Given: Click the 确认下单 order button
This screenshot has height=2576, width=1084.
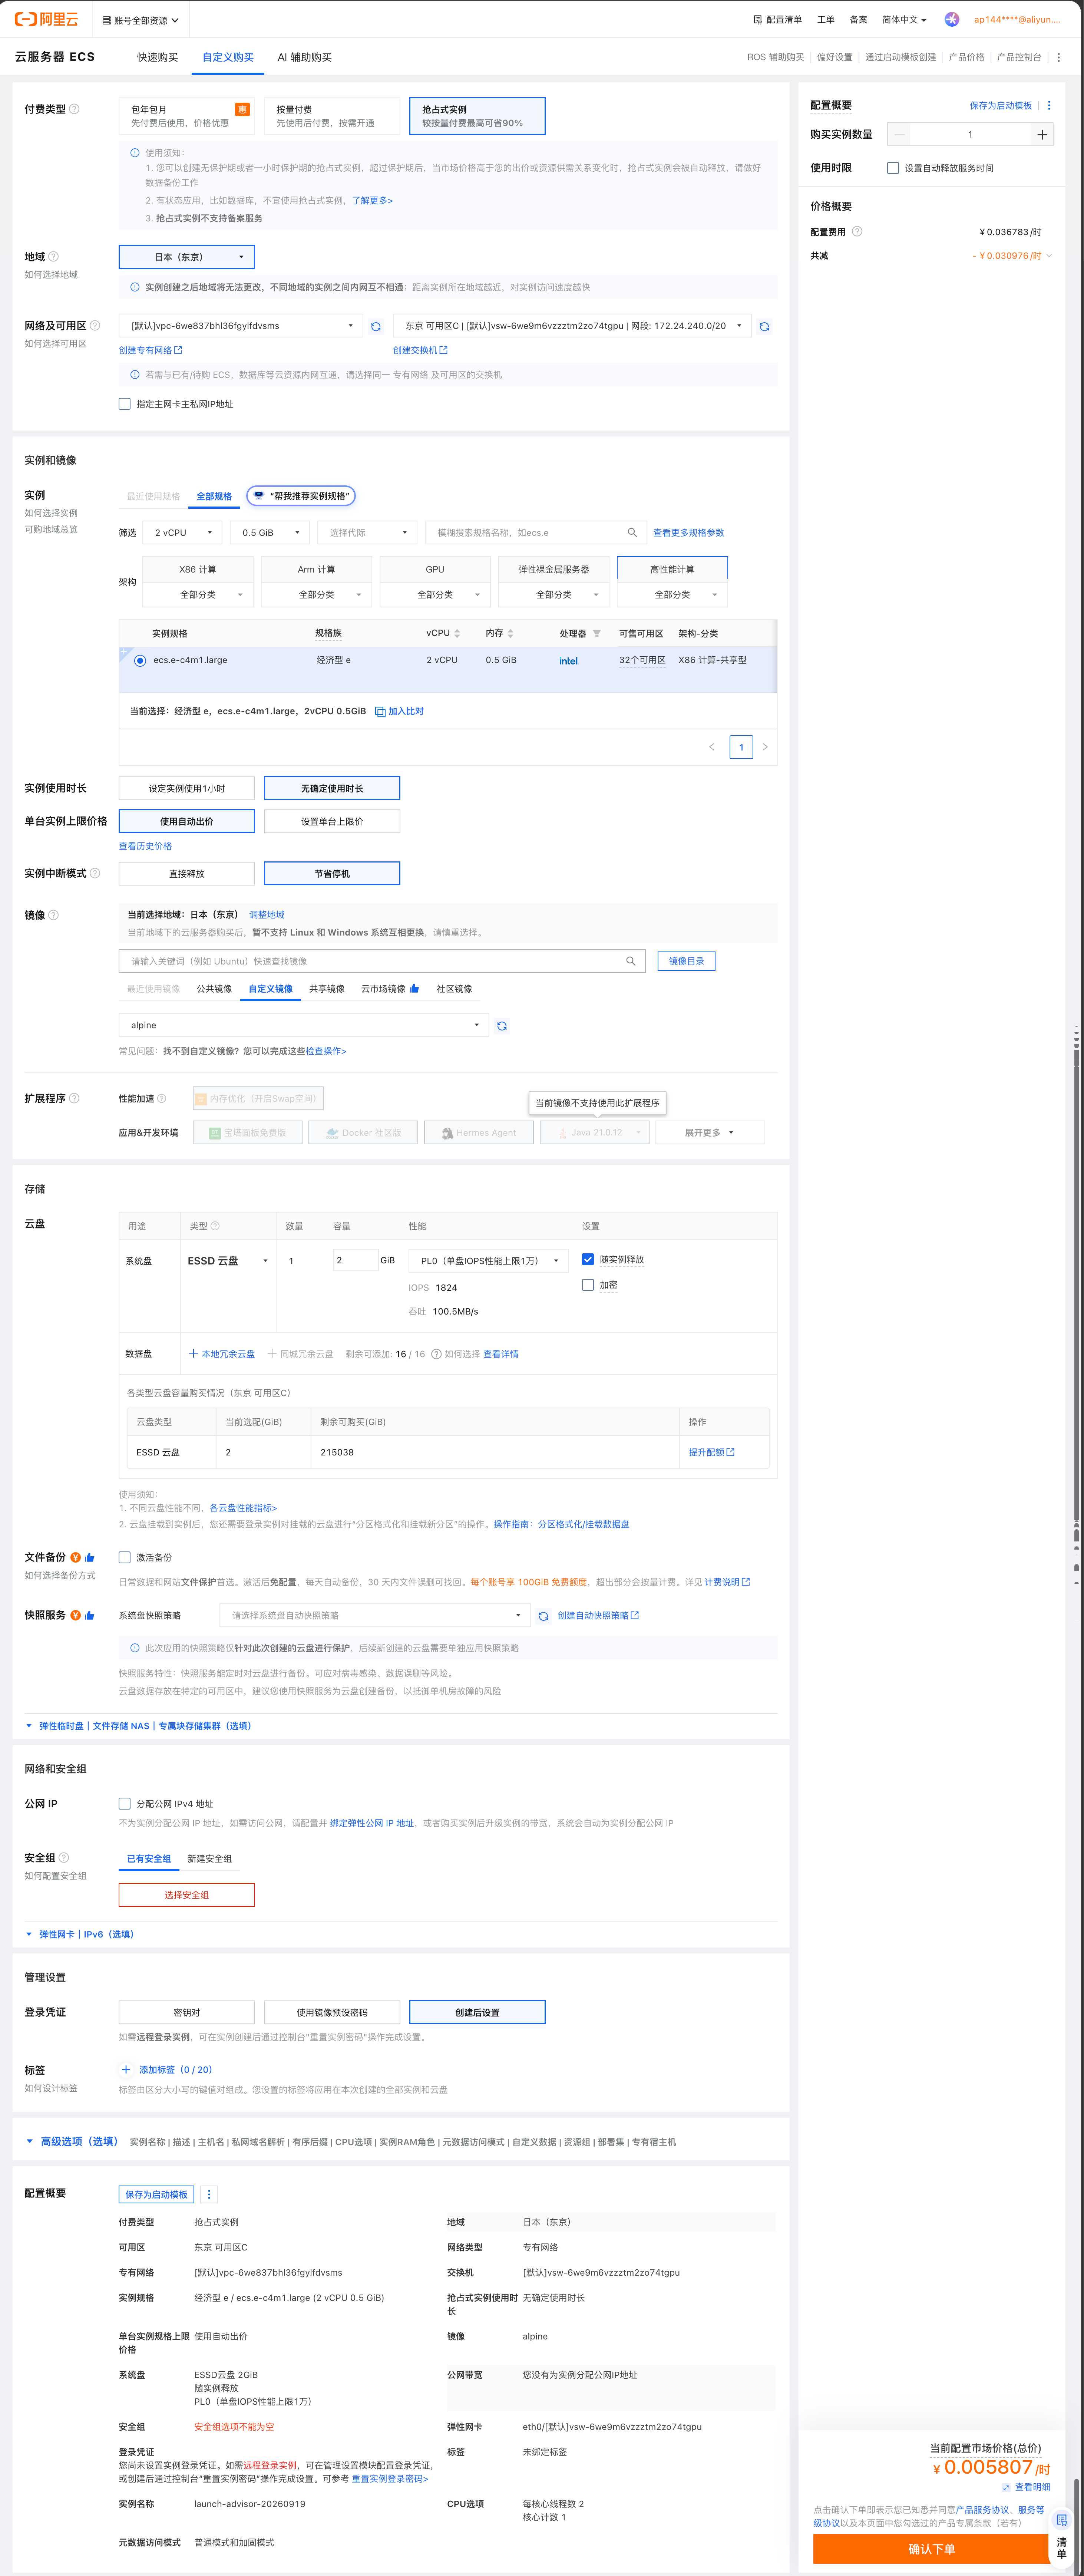Looking at the screenshot, I should [931, 2549].
